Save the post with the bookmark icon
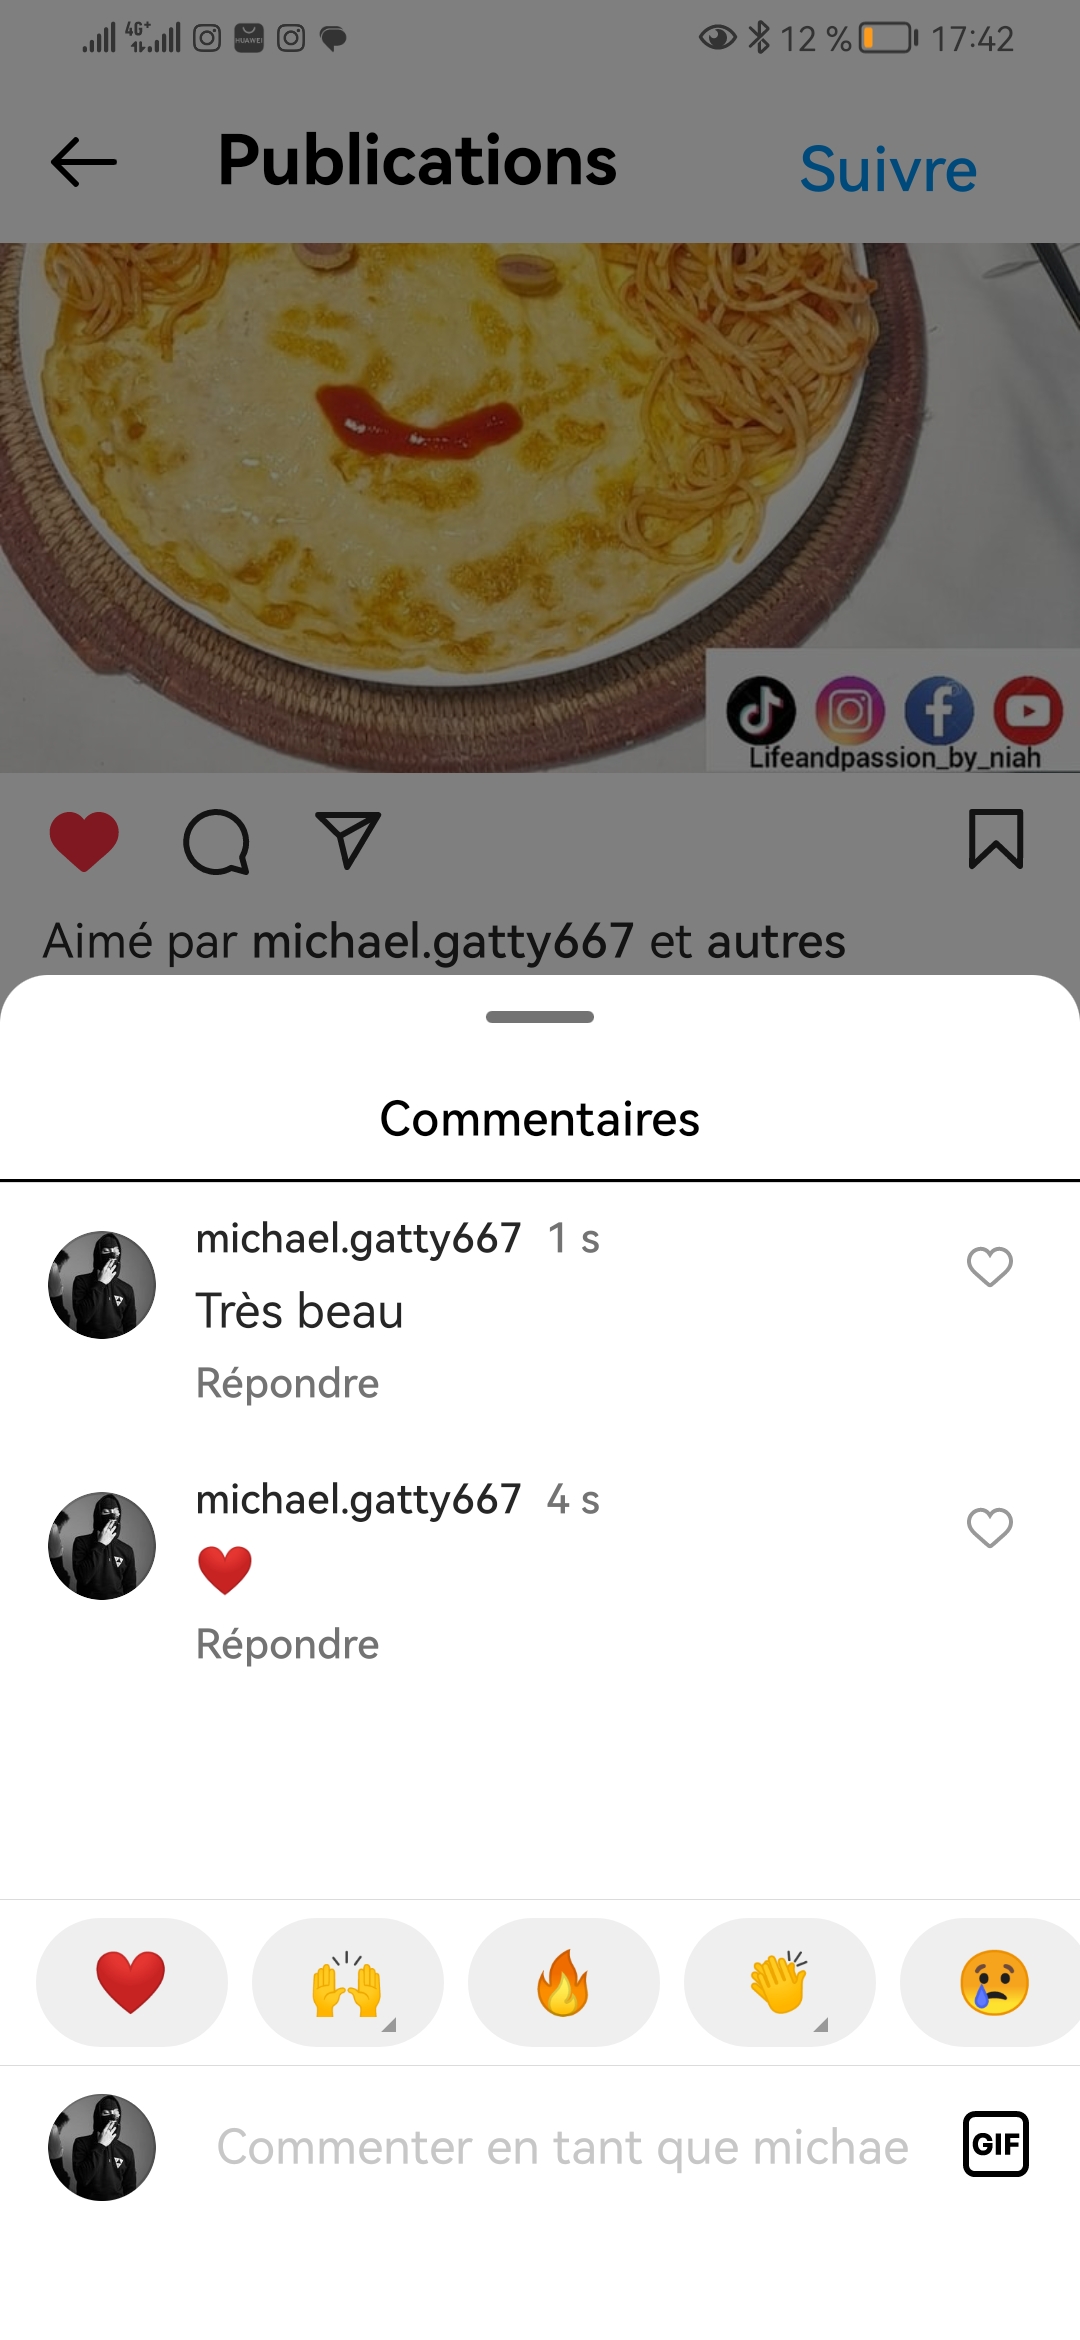The width and height of the screenshot is (1080, 2340). 996,839
